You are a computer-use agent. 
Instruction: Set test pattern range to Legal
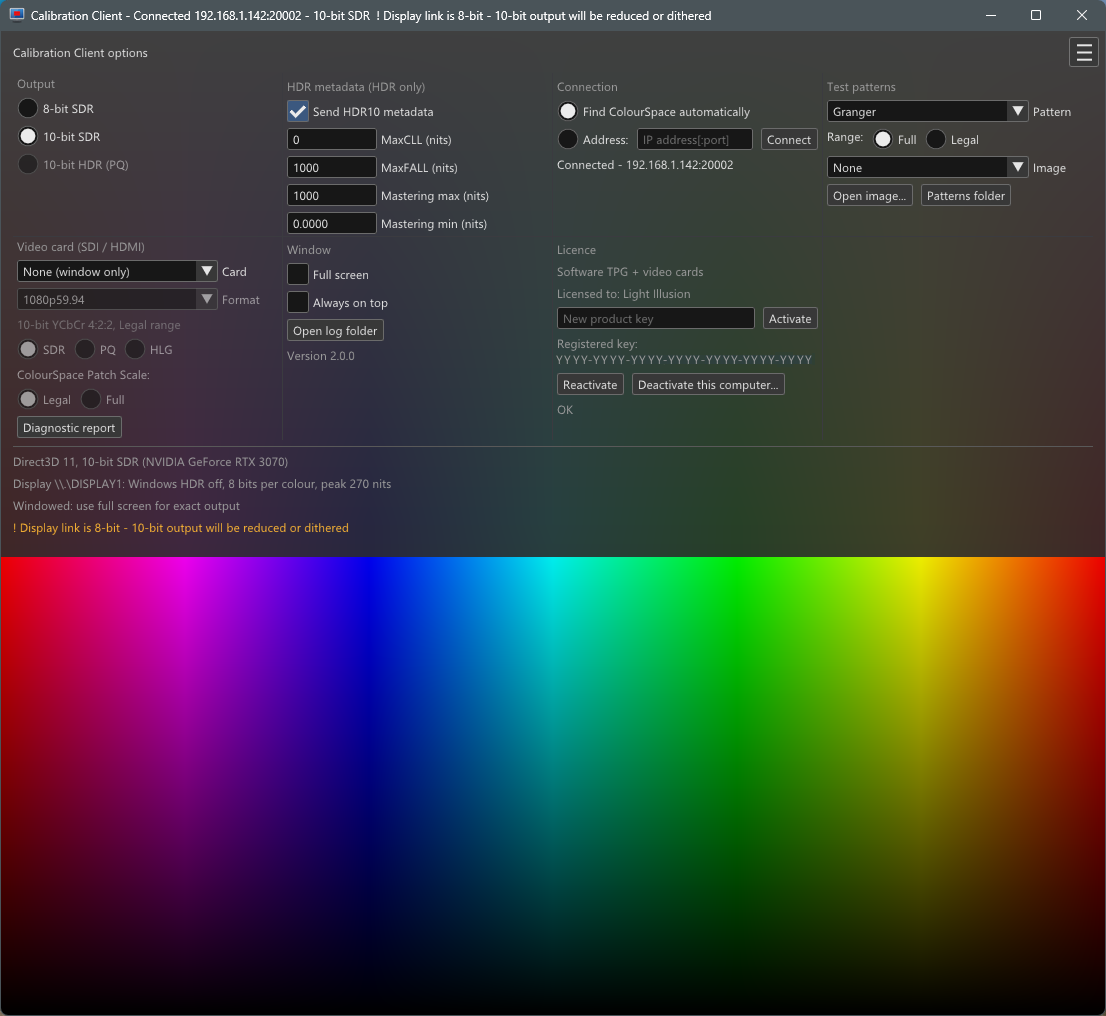[936, 139]
